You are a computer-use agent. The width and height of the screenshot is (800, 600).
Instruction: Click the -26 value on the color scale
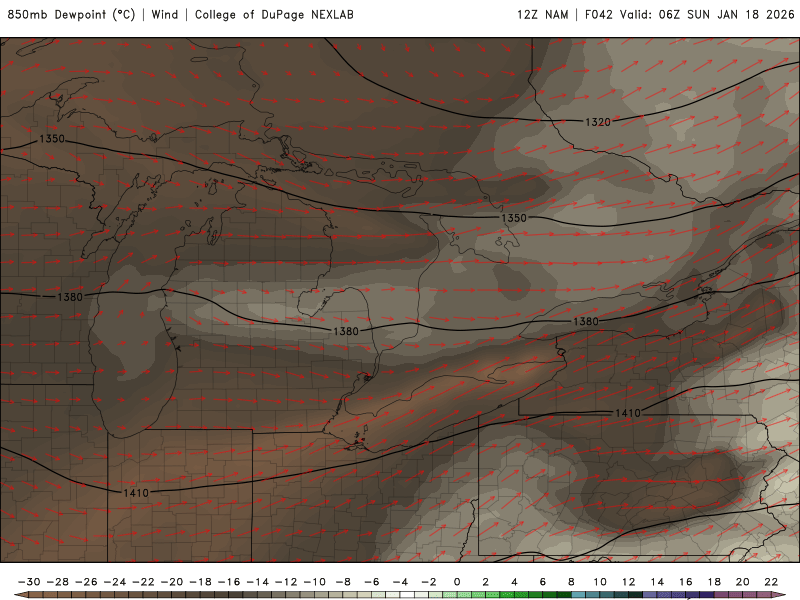point(86,582)
